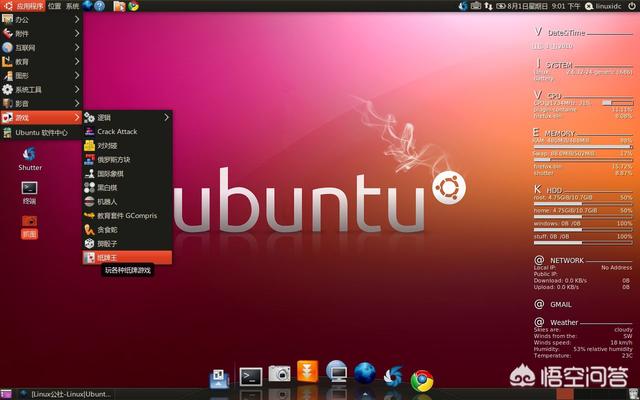Viewport: 640px width, 400px height.
Task: Open the network arrows indicator in panel
Action: [x=488, y=6]
